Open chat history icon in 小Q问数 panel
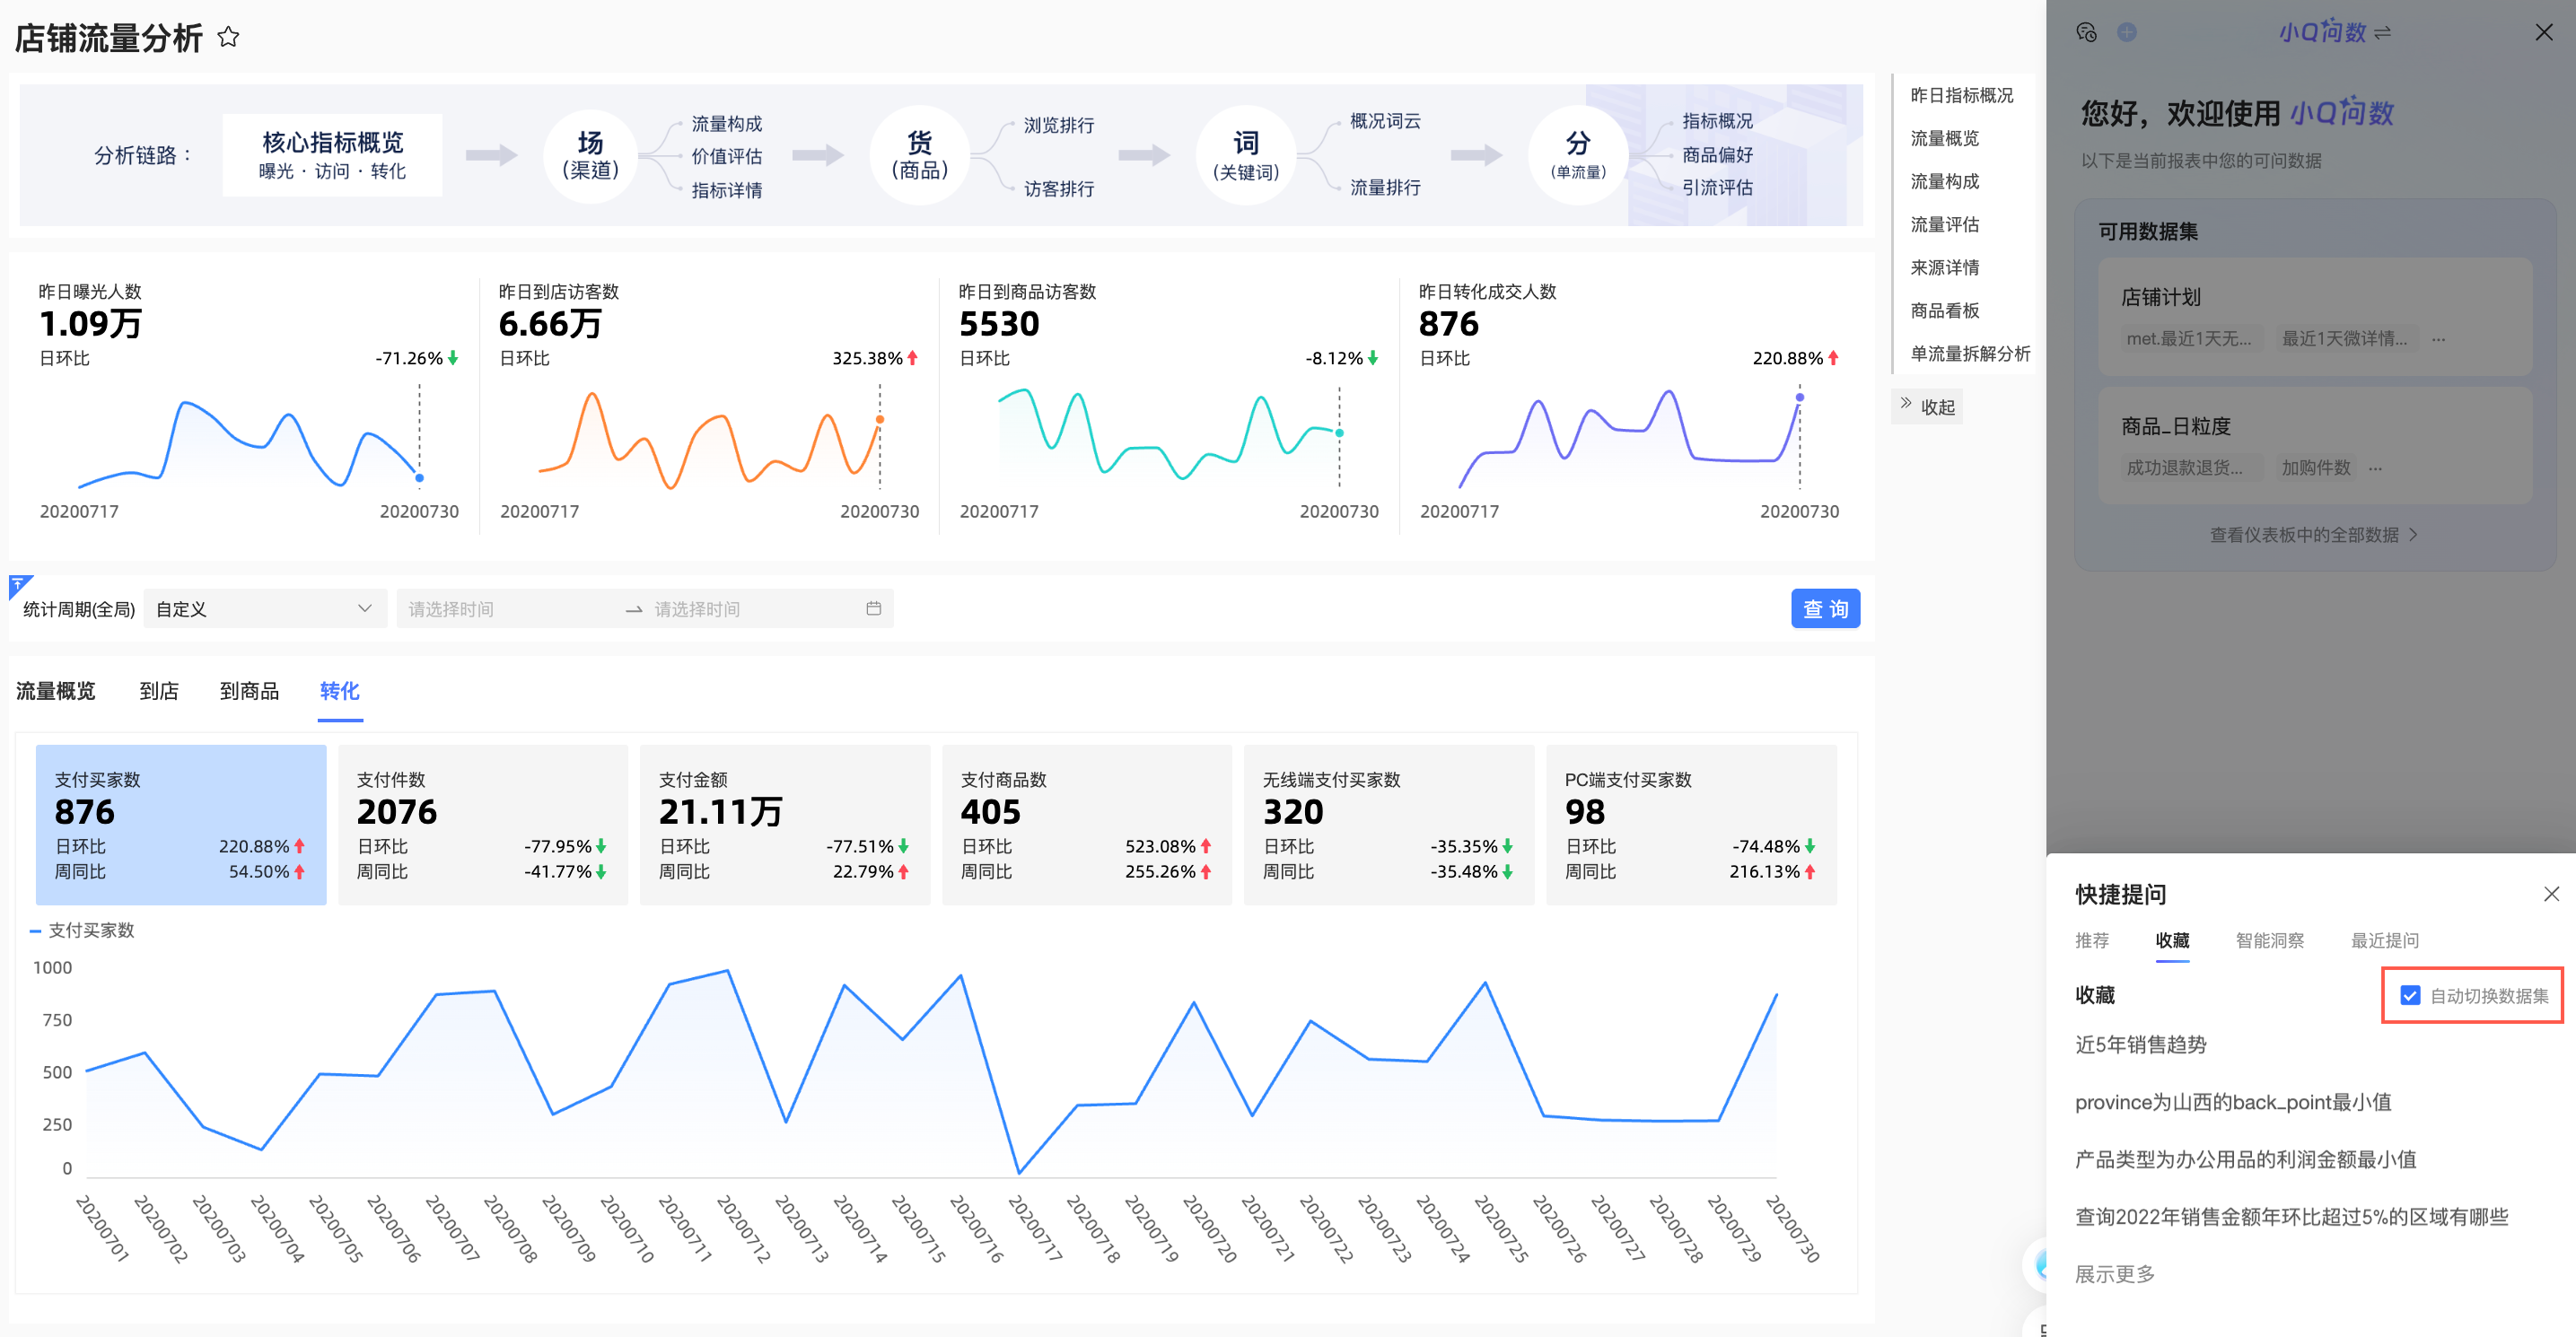The height and width of the screenshot is (1337, 2576). (x=2086, y=32)
